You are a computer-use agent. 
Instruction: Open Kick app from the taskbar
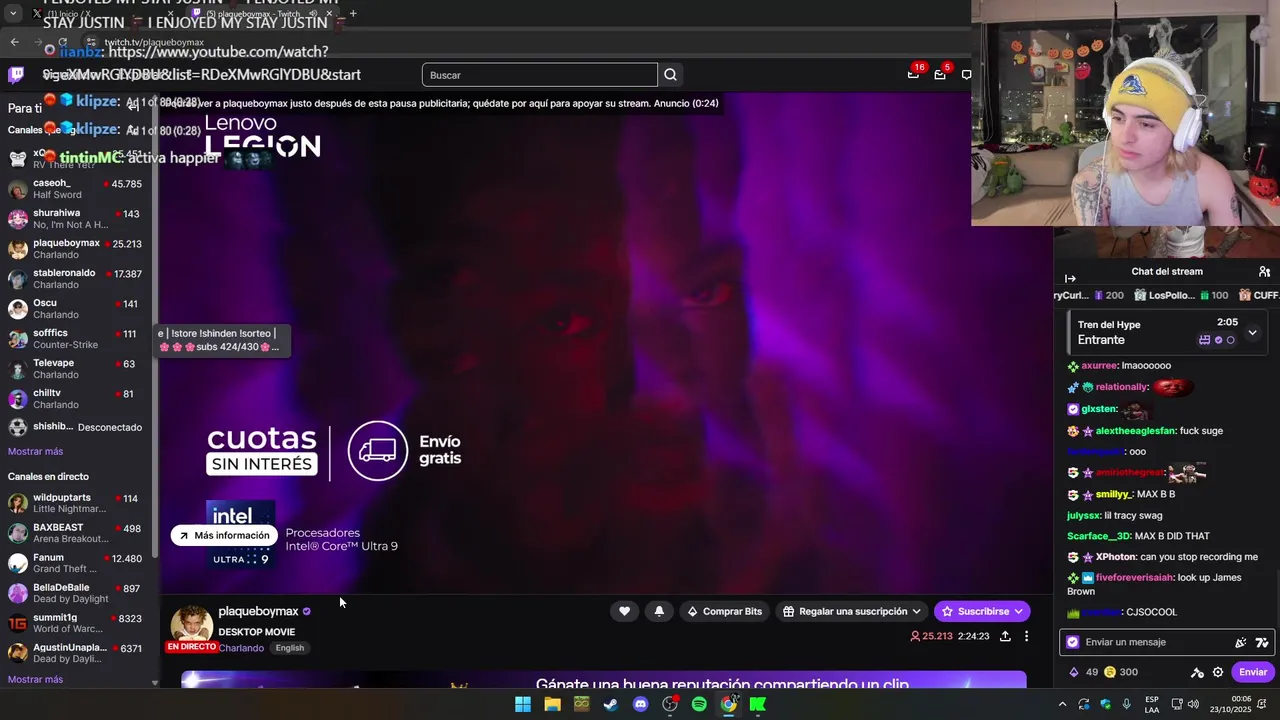pyautogui.click(x=758, y=704)
